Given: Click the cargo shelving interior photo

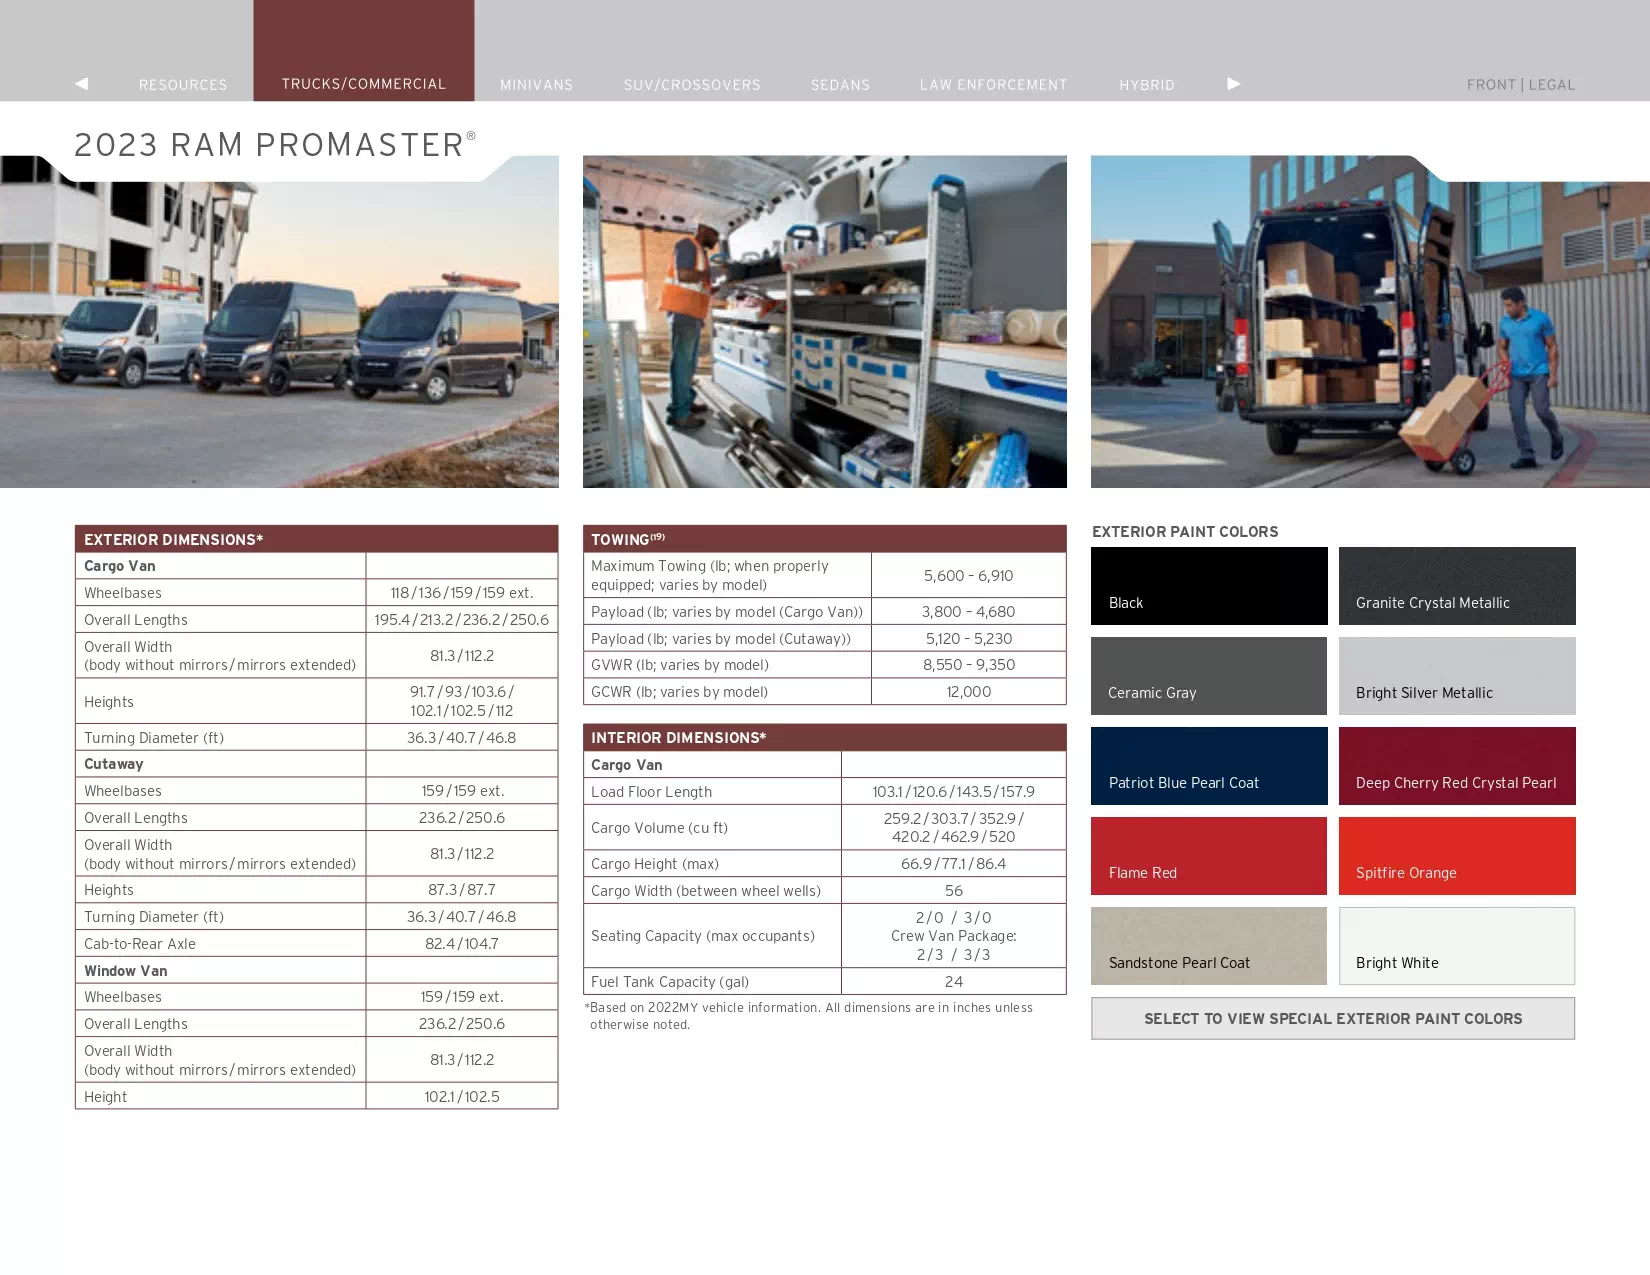Looking at the screenshot, I should coord(825,322).
